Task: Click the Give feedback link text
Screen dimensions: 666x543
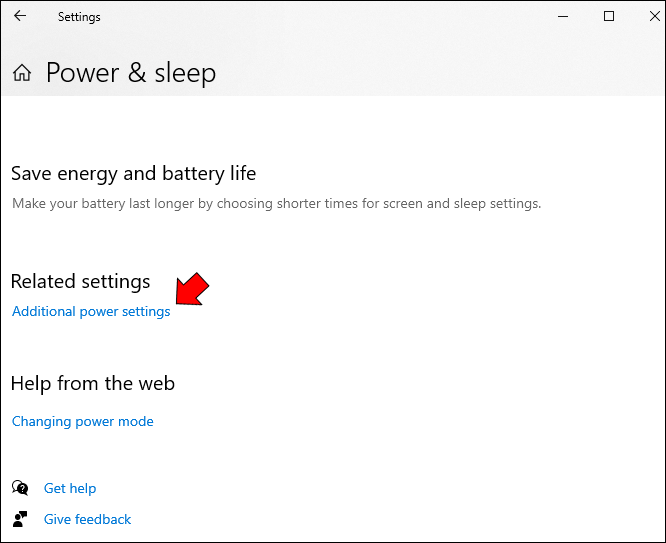Action: (x=87, y=519)
